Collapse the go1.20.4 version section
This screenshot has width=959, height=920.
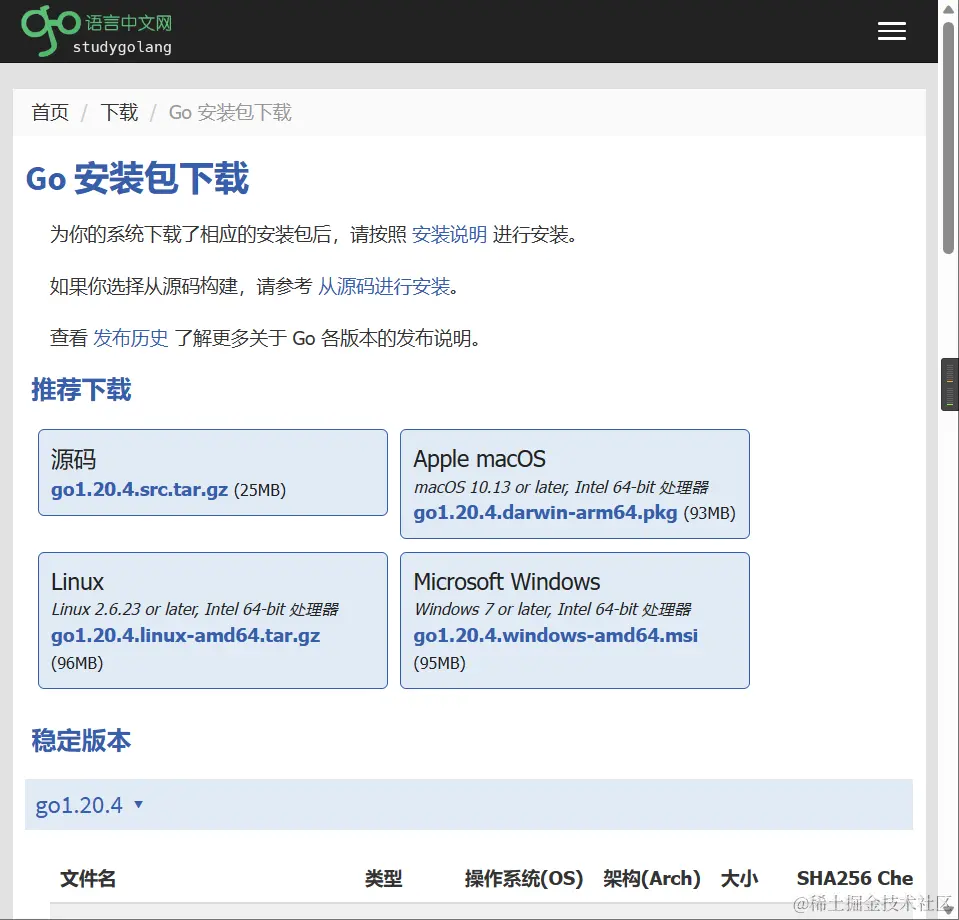click(x=468, y=804)
